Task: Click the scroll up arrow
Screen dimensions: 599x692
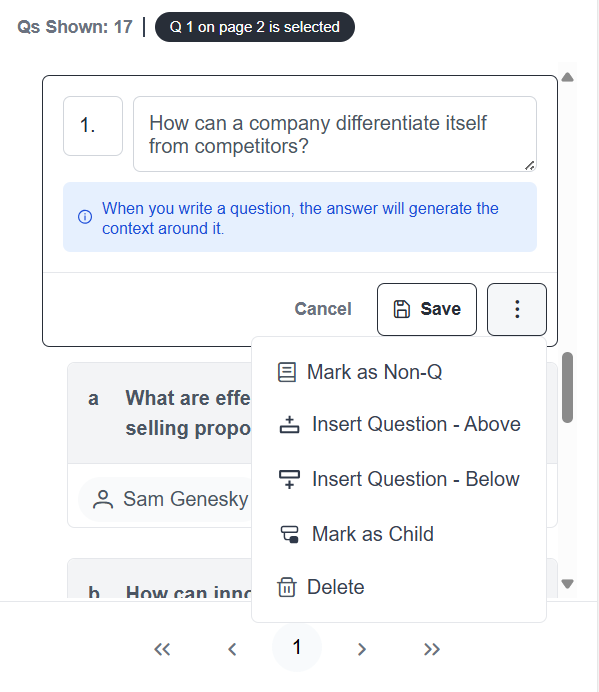Action: click(x=568, y=78)
